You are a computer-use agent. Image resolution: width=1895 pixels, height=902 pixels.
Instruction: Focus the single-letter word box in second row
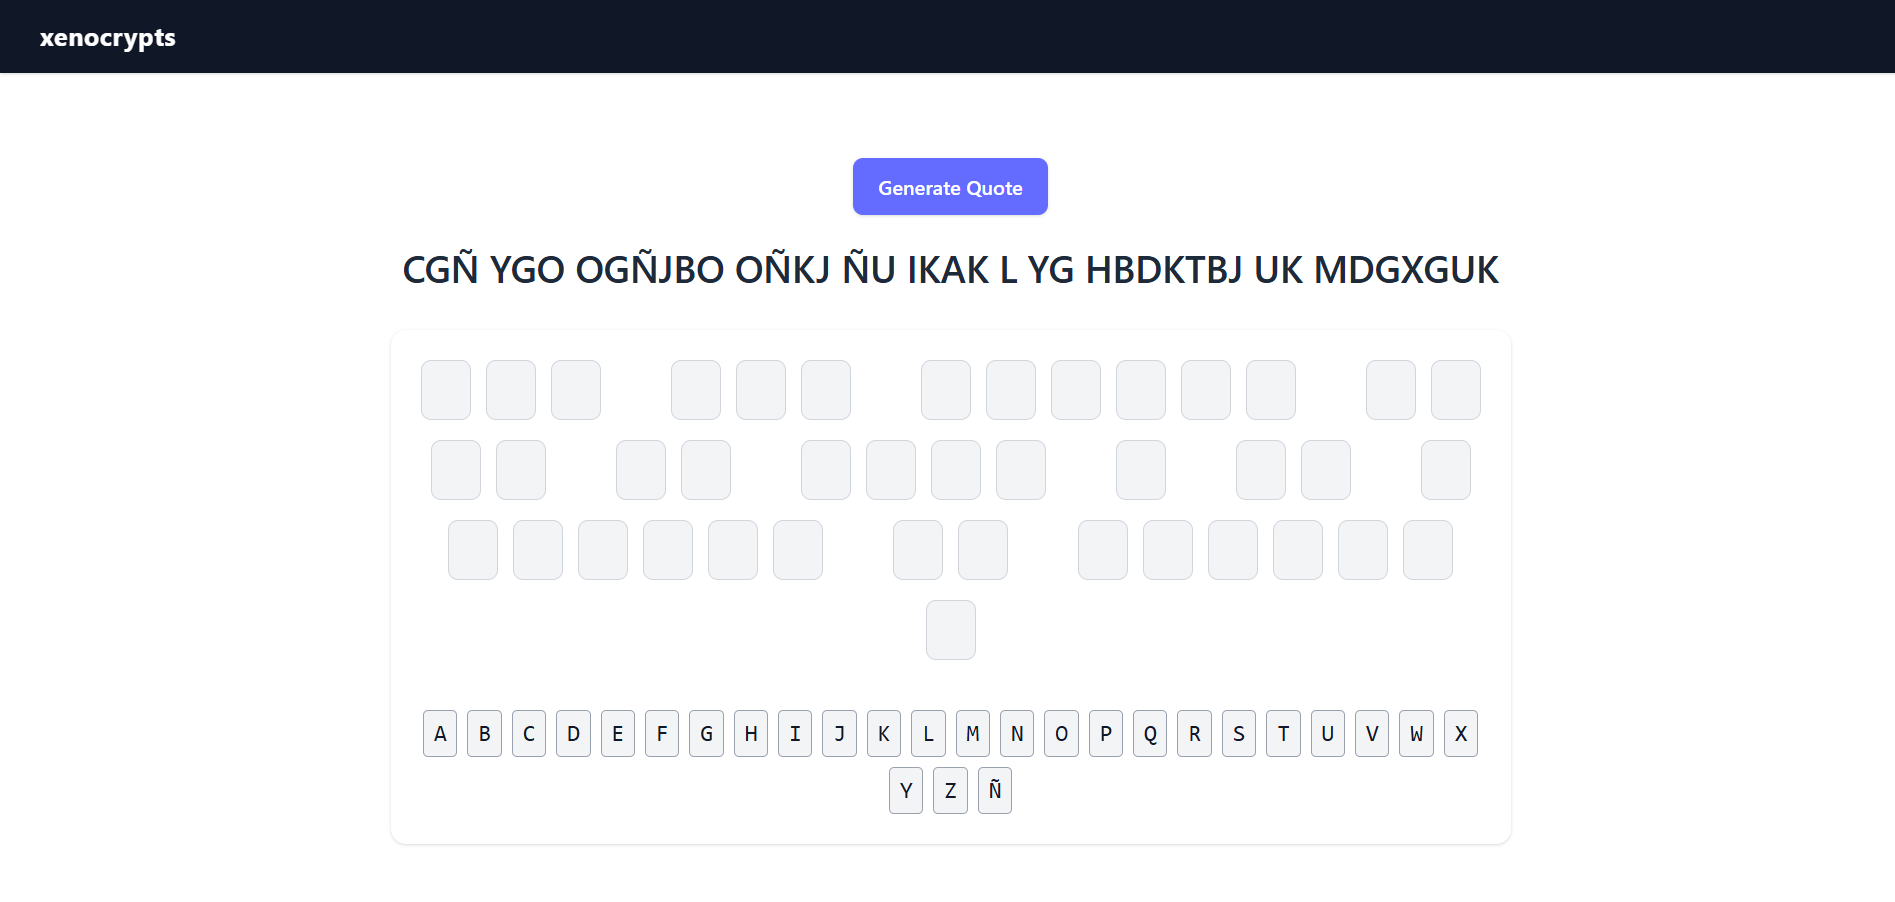tap(1141, 470)
